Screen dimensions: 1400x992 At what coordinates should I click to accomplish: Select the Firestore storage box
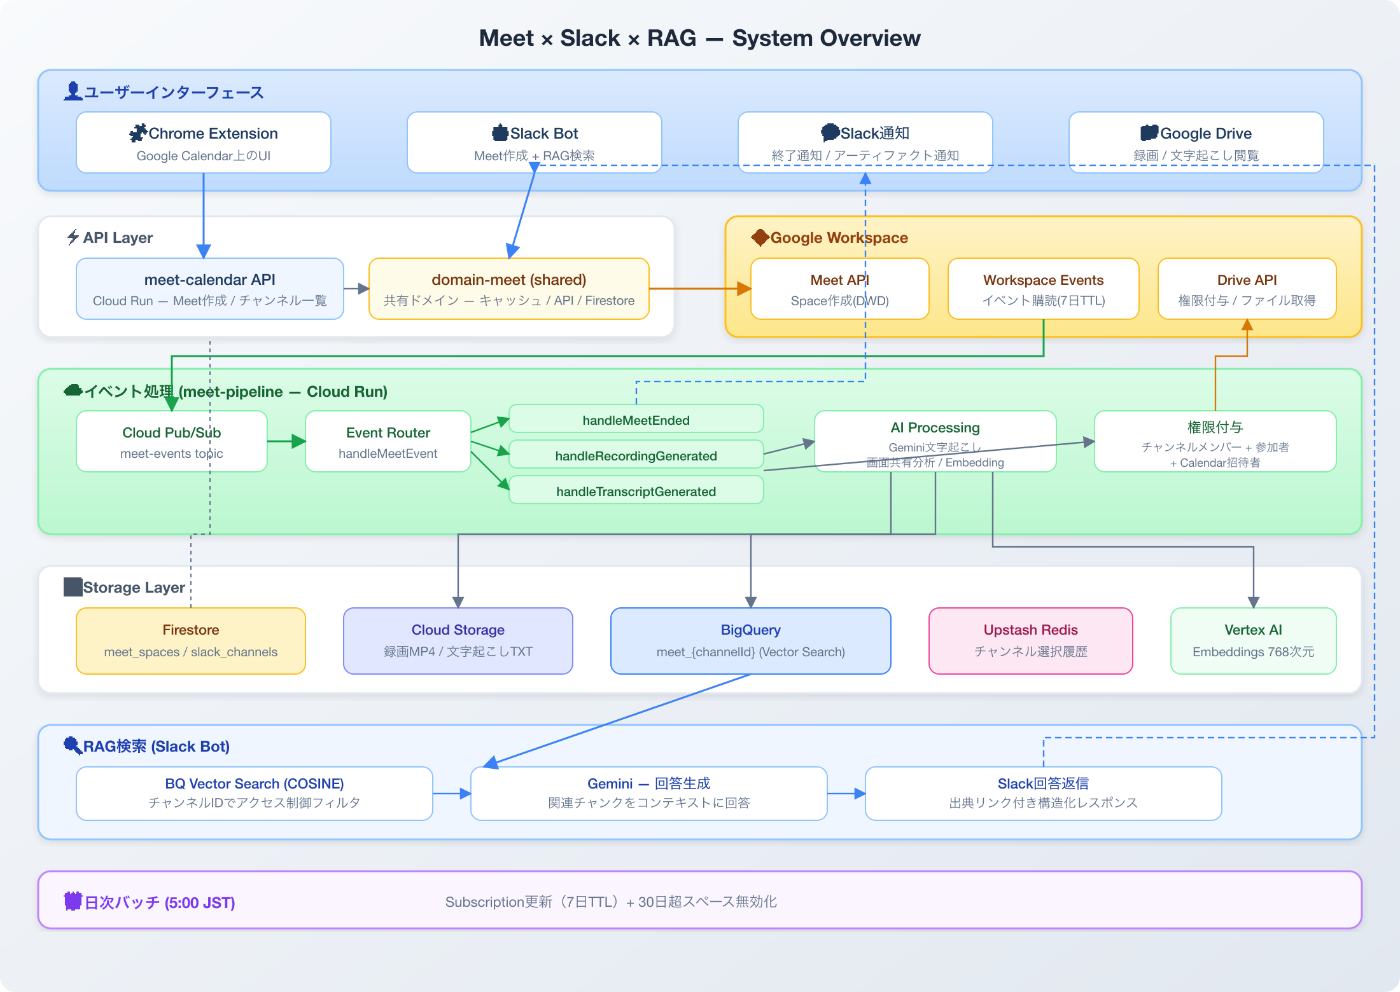coord(191,641)
